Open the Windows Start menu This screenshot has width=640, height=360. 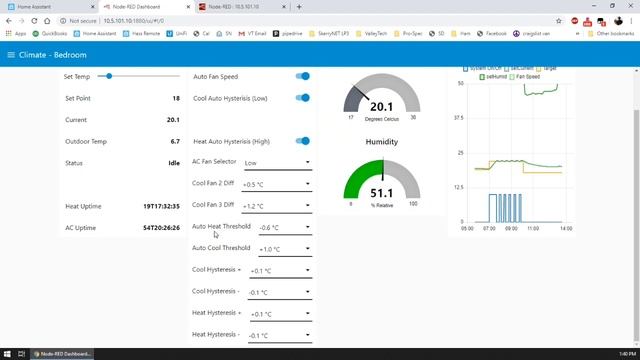click(x=7, y=354)
